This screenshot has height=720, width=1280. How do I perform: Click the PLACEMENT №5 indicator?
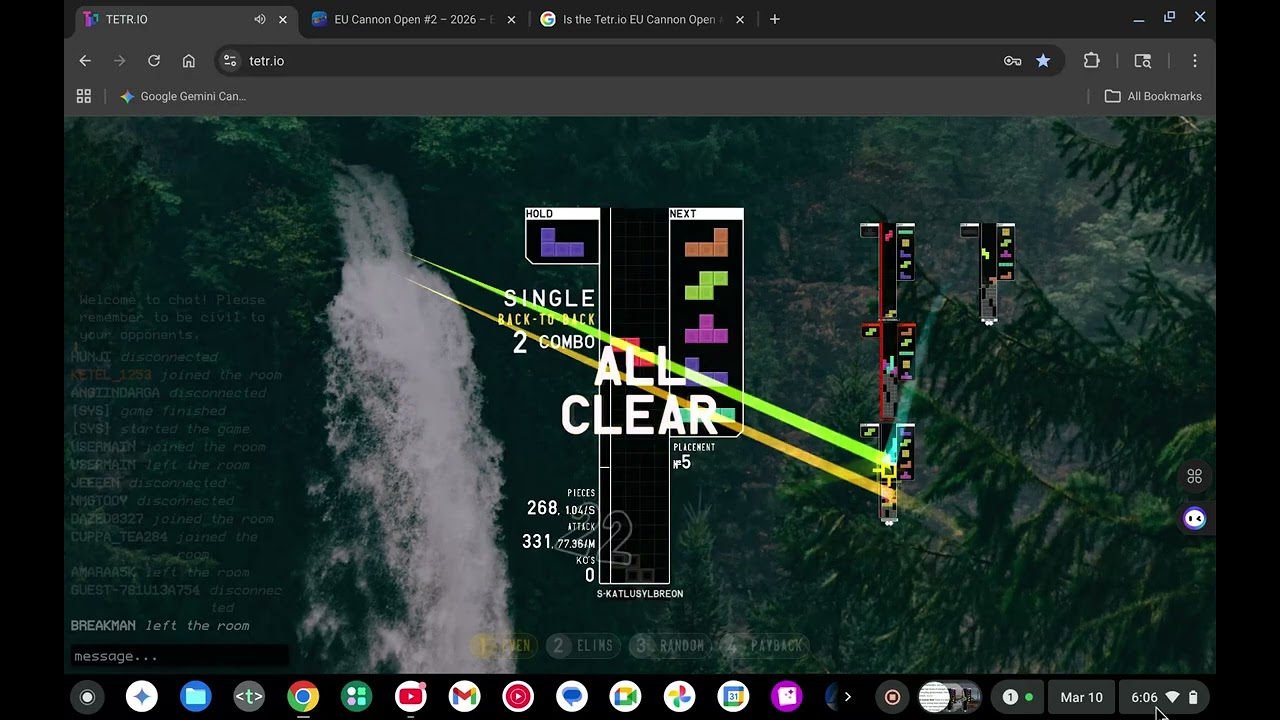tap(694, 456)
